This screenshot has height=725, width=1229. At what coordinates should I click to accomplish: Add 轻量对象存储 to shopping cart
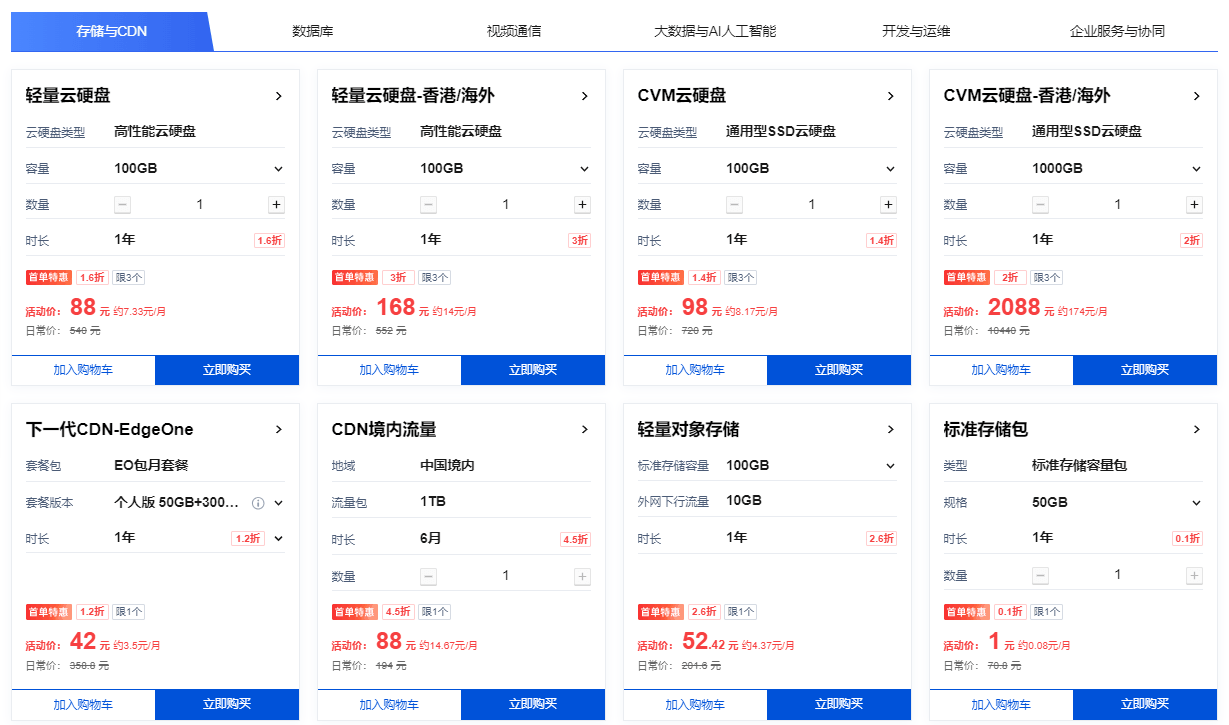point(695,704)
